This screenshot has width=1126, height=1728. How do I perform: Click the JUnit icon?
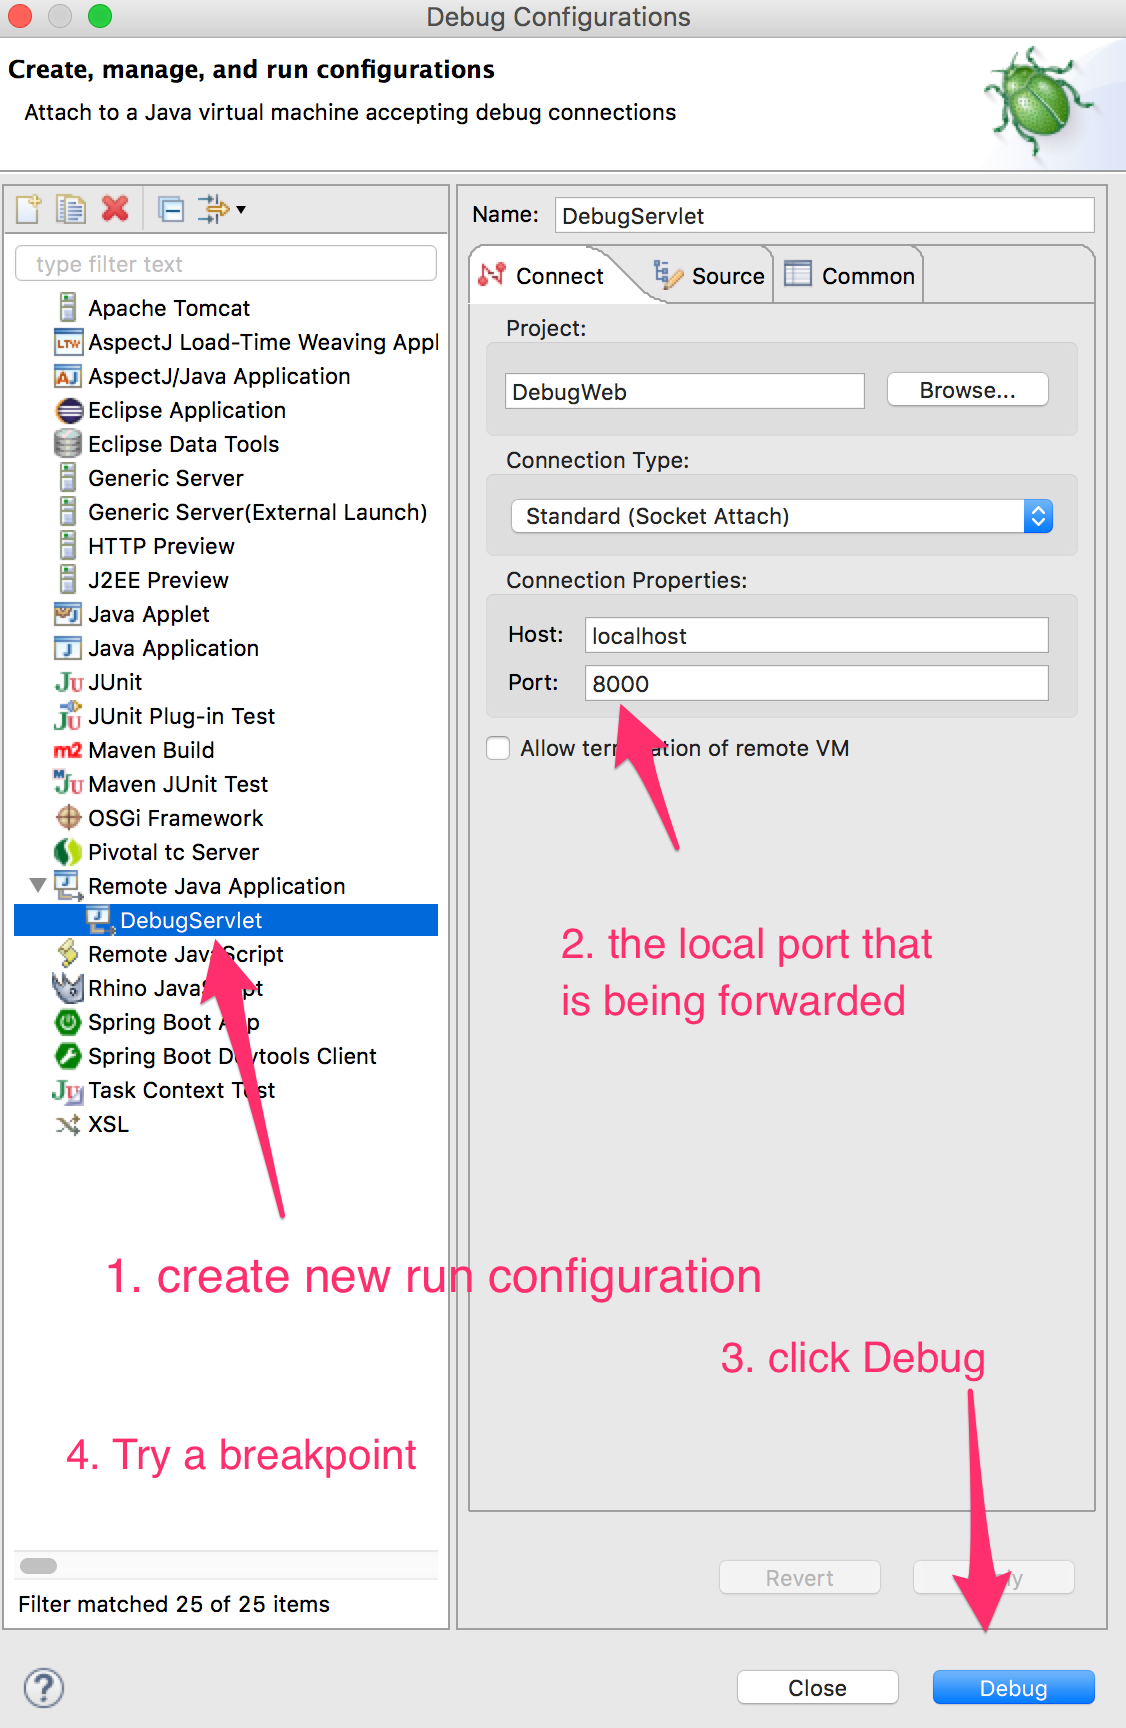(x=69, y=682)
